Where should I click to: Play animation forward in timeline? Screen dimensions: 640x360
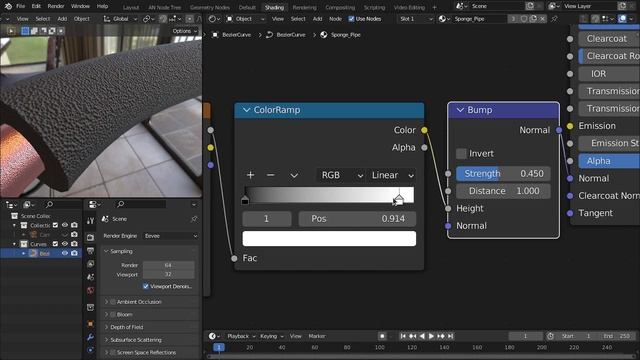431,336
